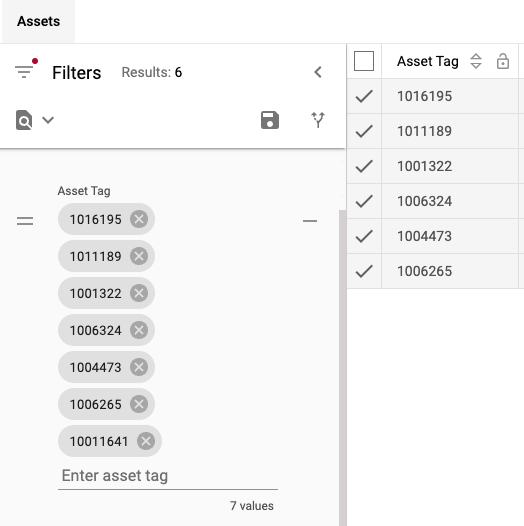Viewport: 524px width, 526px height.
Task: Open the saved search document icon
Action: pyautogui.click(x=24, y=120)
